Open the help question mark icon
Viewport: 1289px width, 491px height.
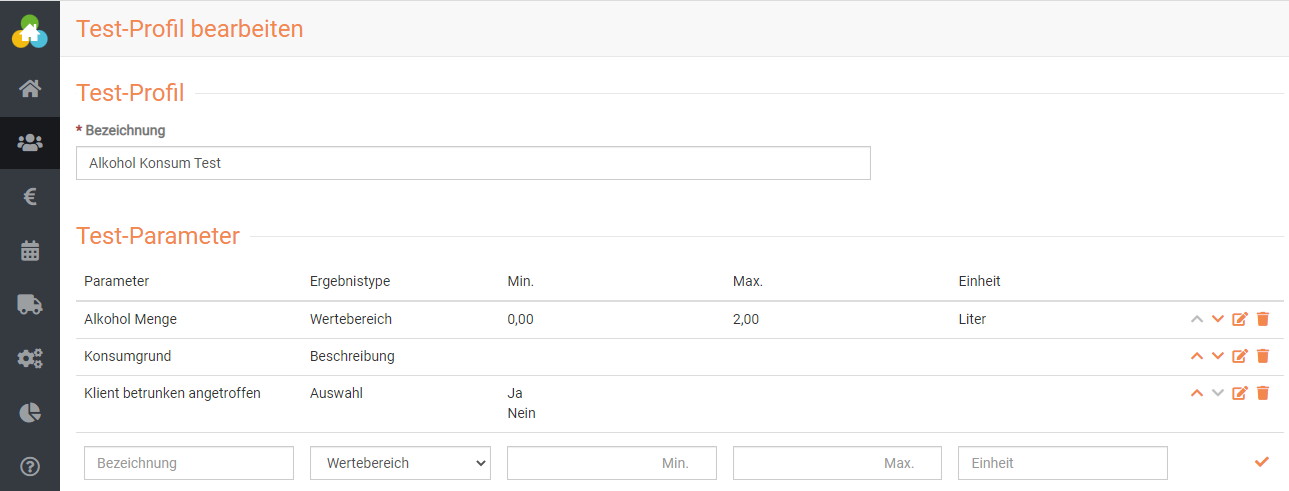[x=30, y=466]
